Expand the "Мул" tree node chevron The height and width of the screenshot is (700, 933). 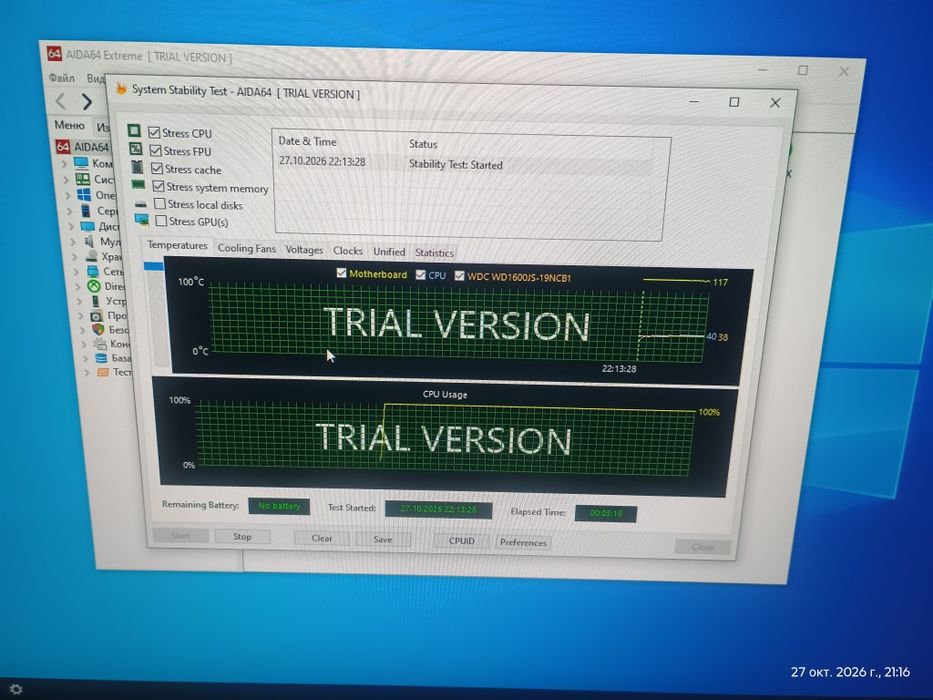74,242
